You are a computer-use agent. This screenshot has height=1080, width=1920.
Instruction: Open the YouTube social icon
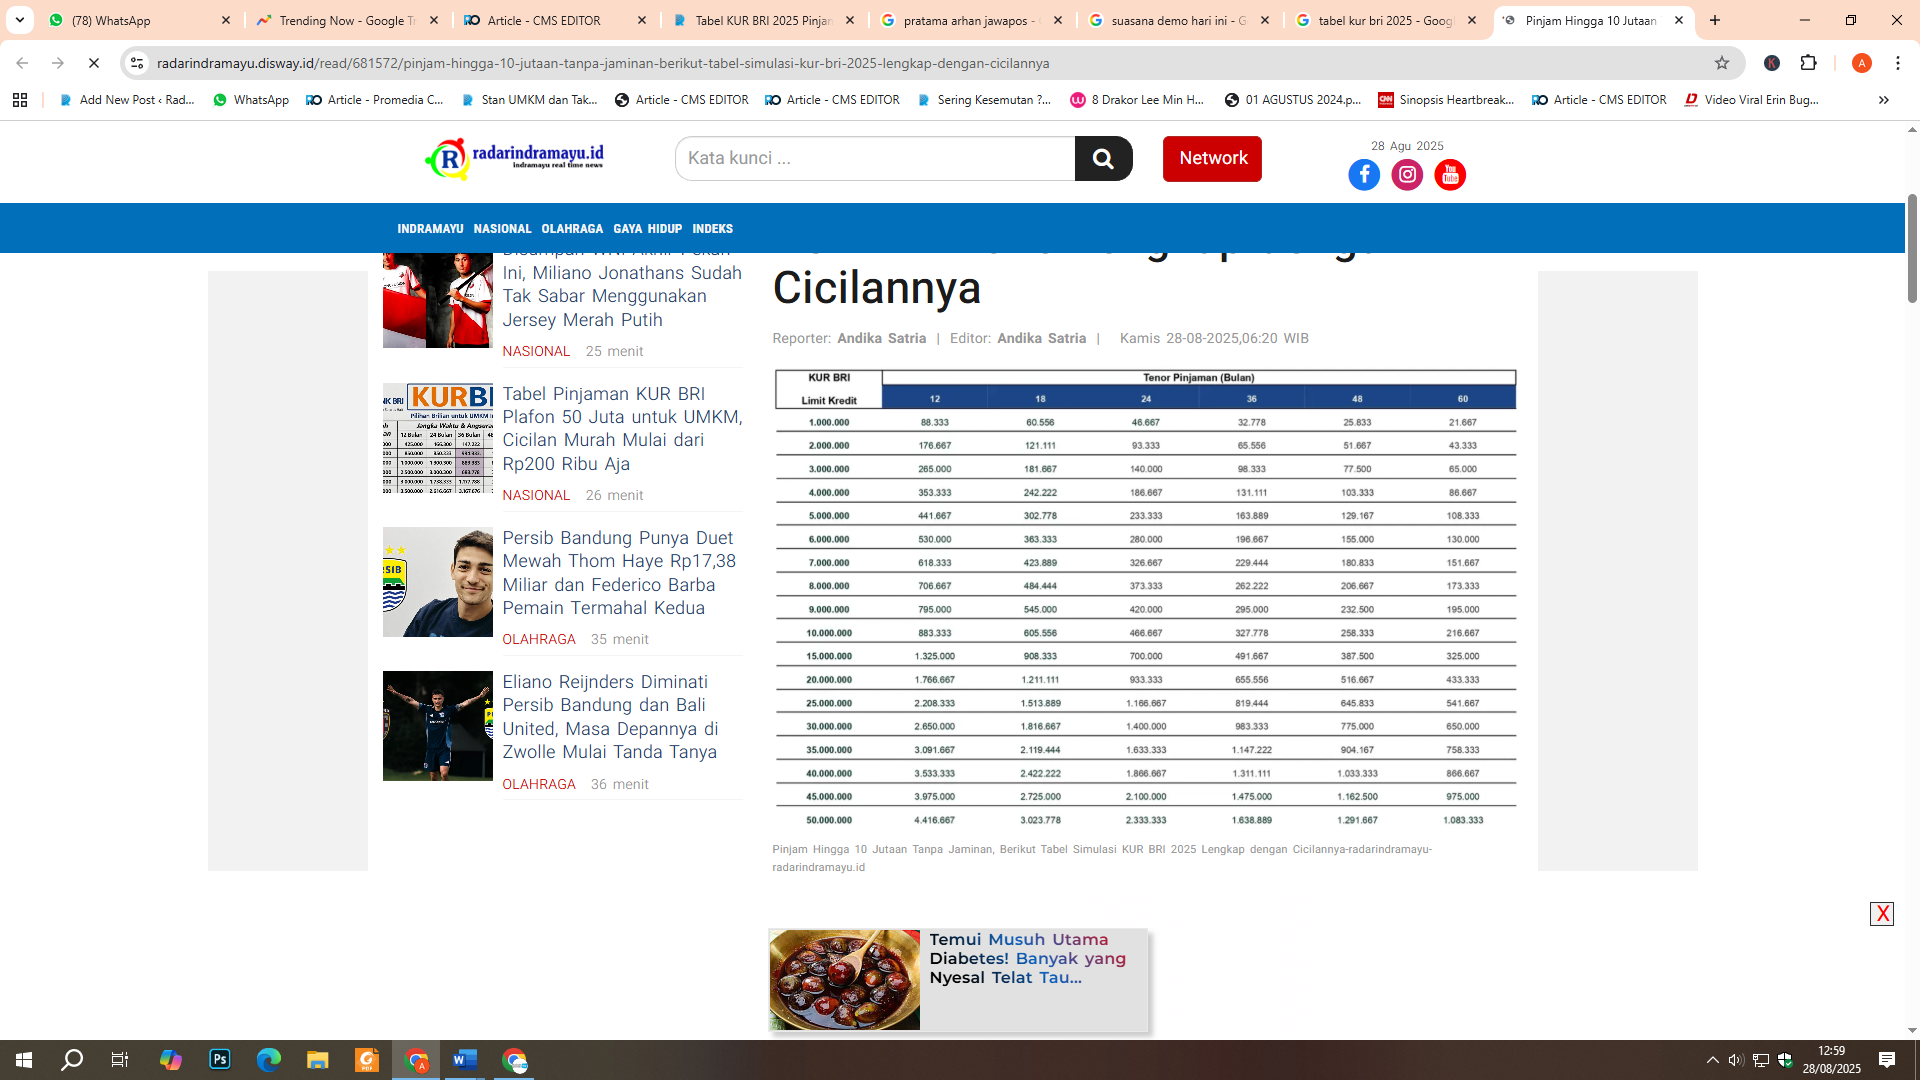[1450, 175]
